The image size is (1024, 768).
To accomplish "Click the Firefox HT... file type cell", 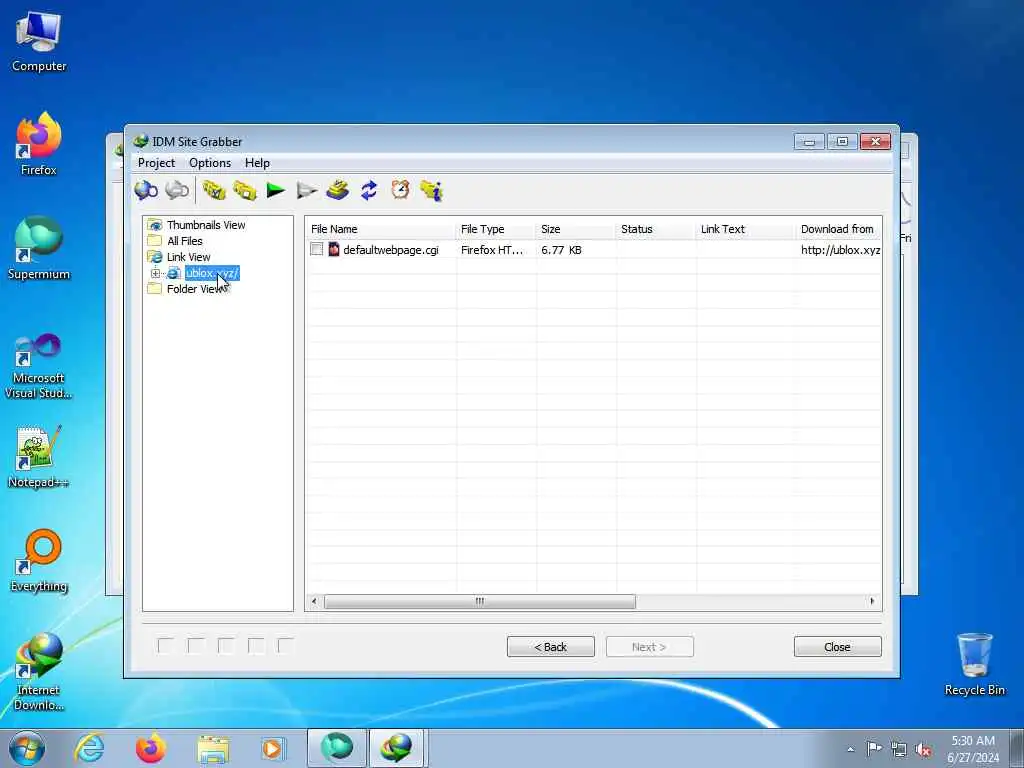I will pyautogui.click(x=492, y=249).
